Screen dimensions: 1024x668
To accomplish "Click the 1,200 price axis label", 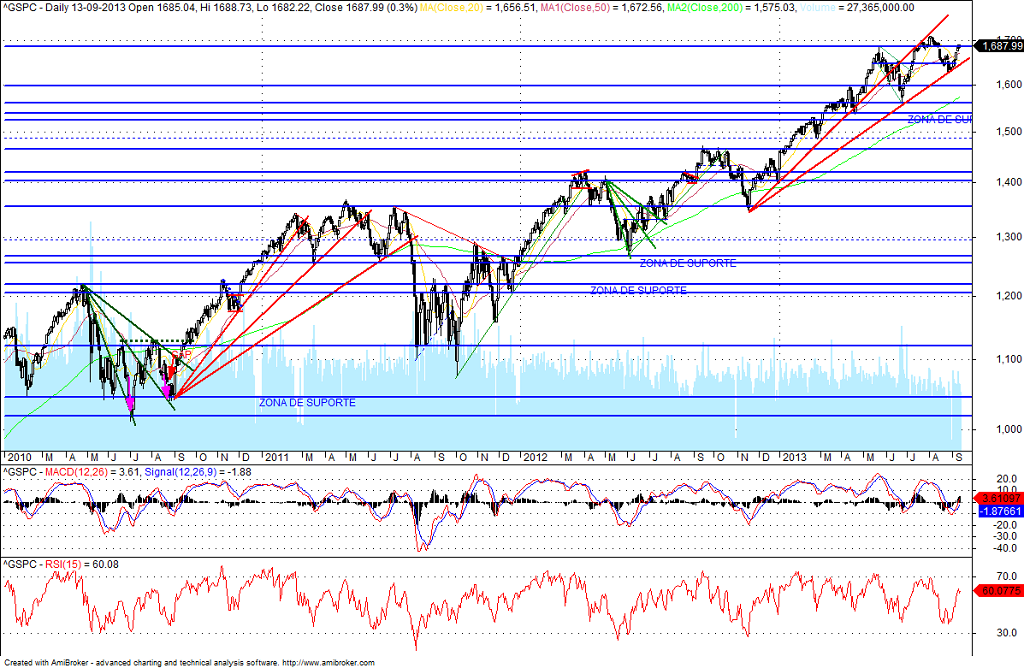I will pyautogui.click(x=1009, y=296).
